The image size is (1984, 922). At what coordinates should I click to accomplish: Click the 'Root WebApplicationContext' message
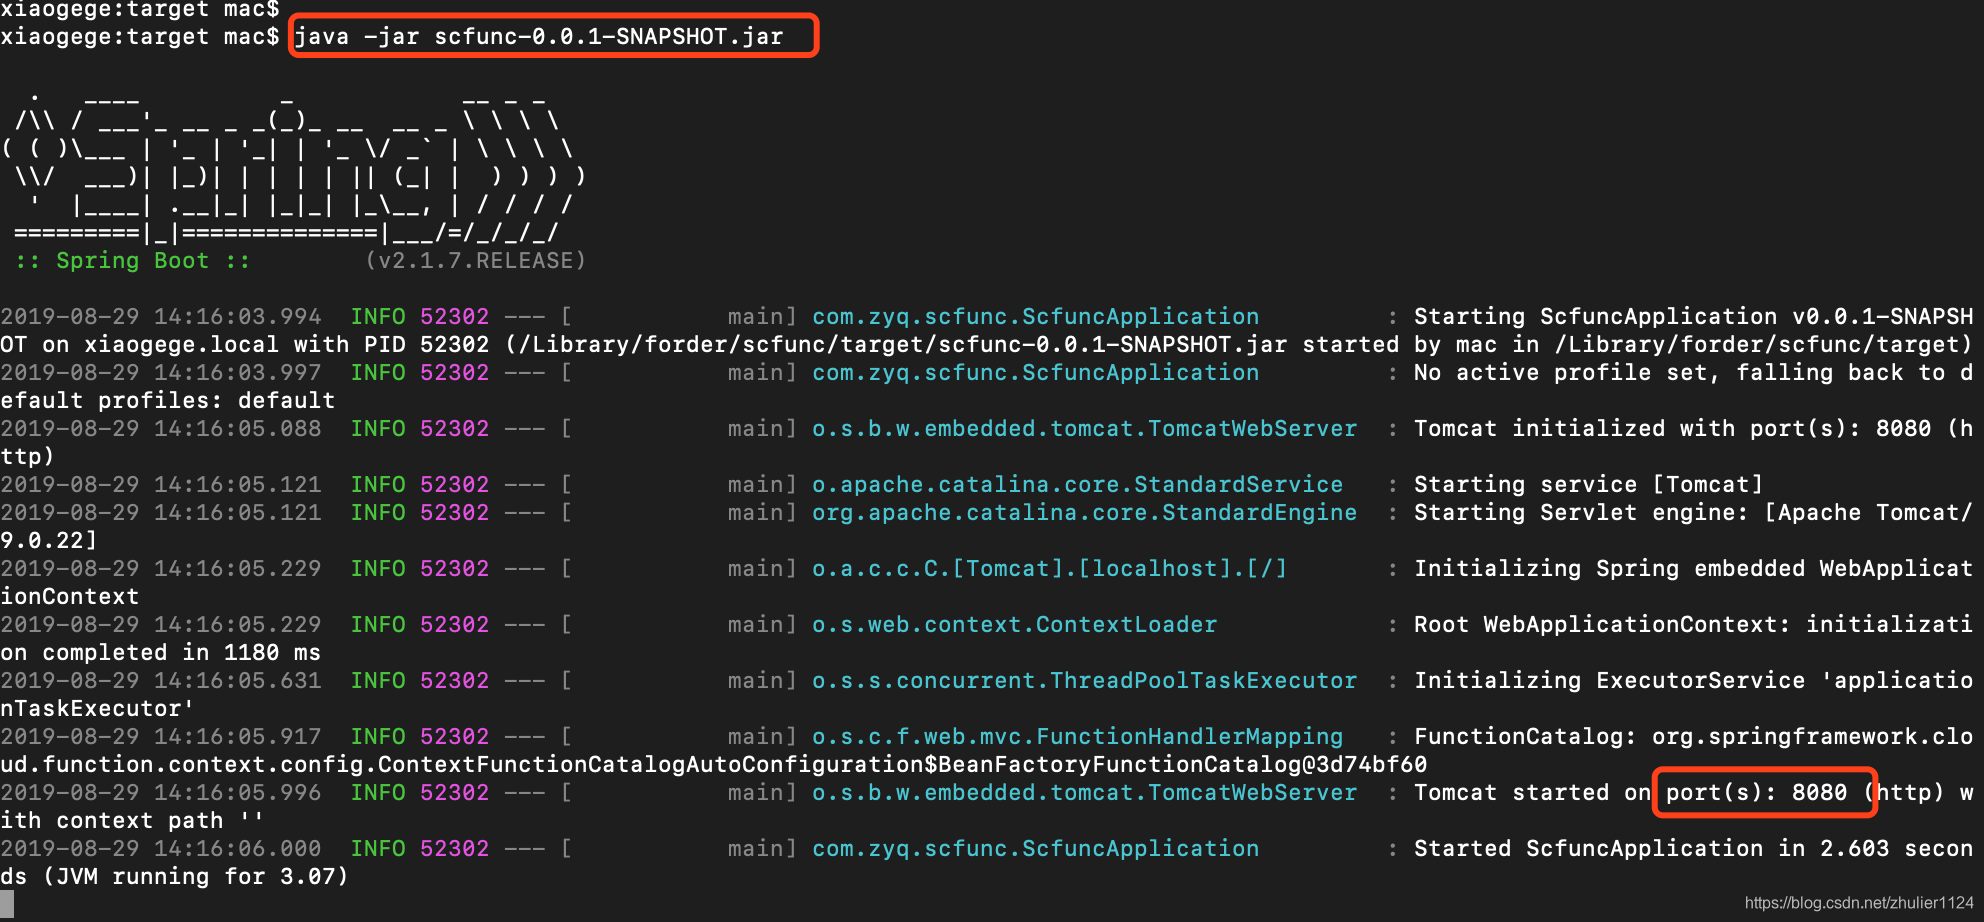[x=1693, y=625]
